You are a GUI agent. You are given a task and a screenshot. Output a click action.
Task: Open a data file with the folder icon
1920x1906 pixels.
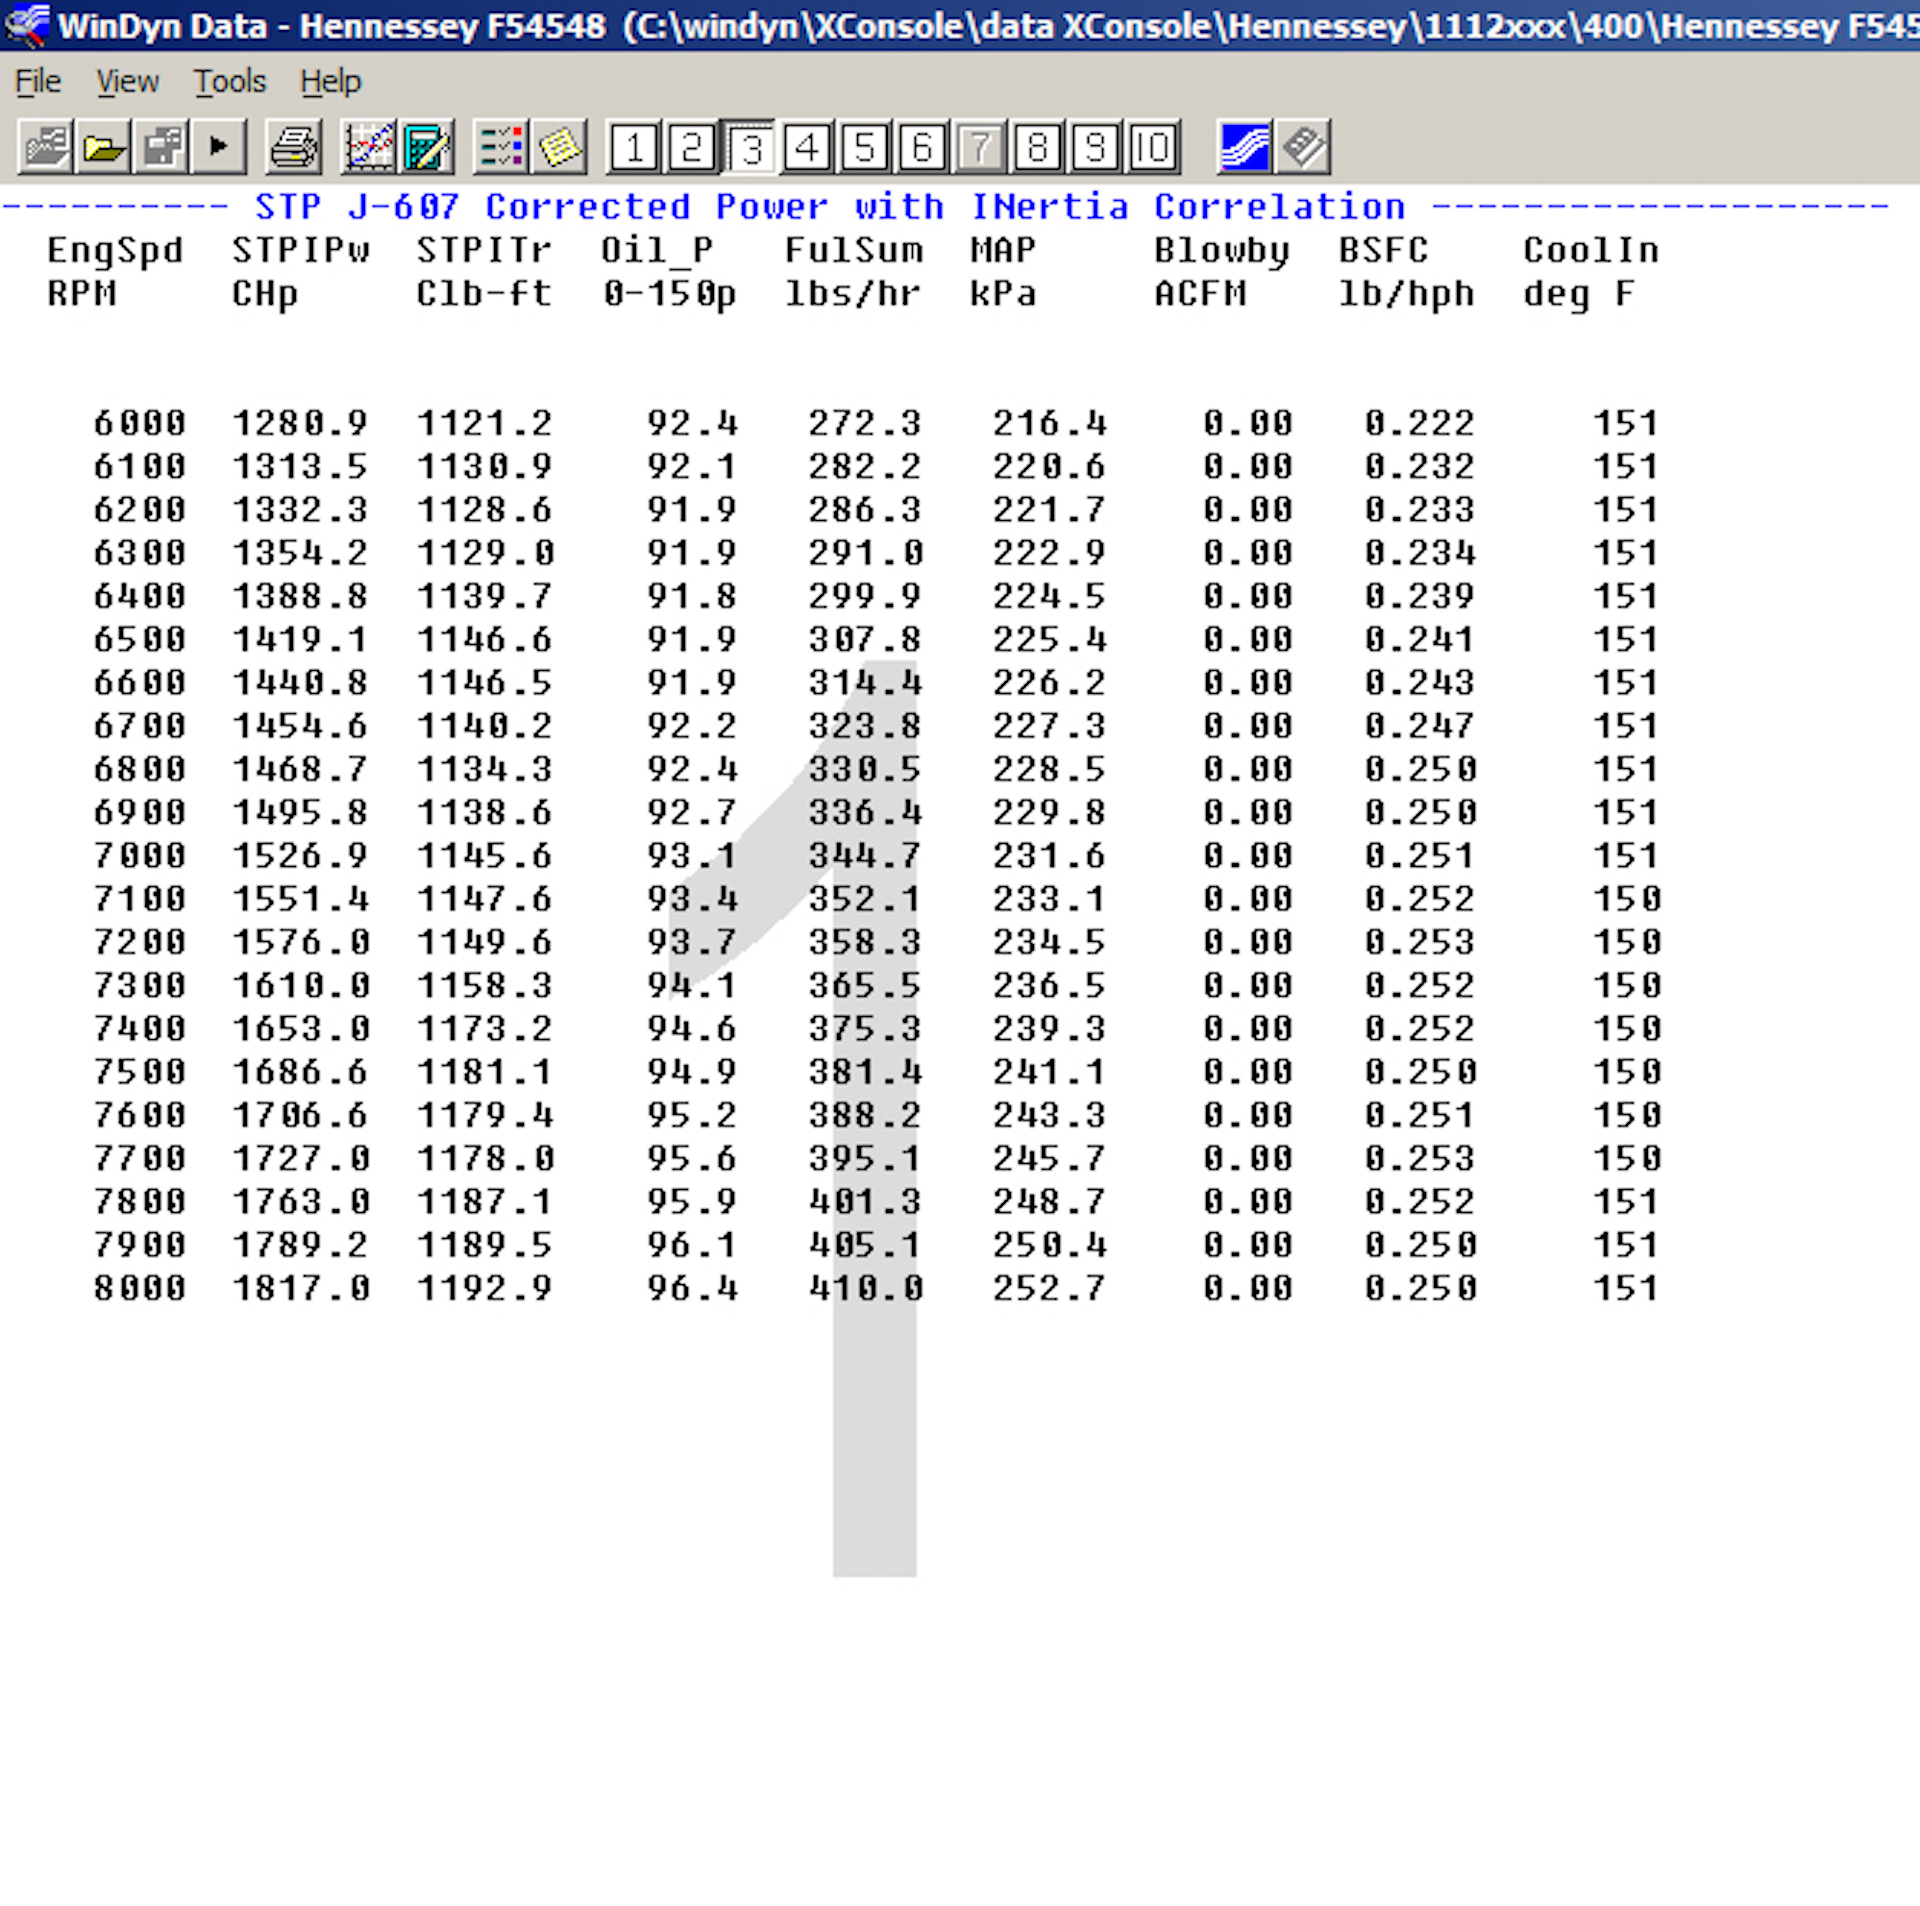pos(103,148)
